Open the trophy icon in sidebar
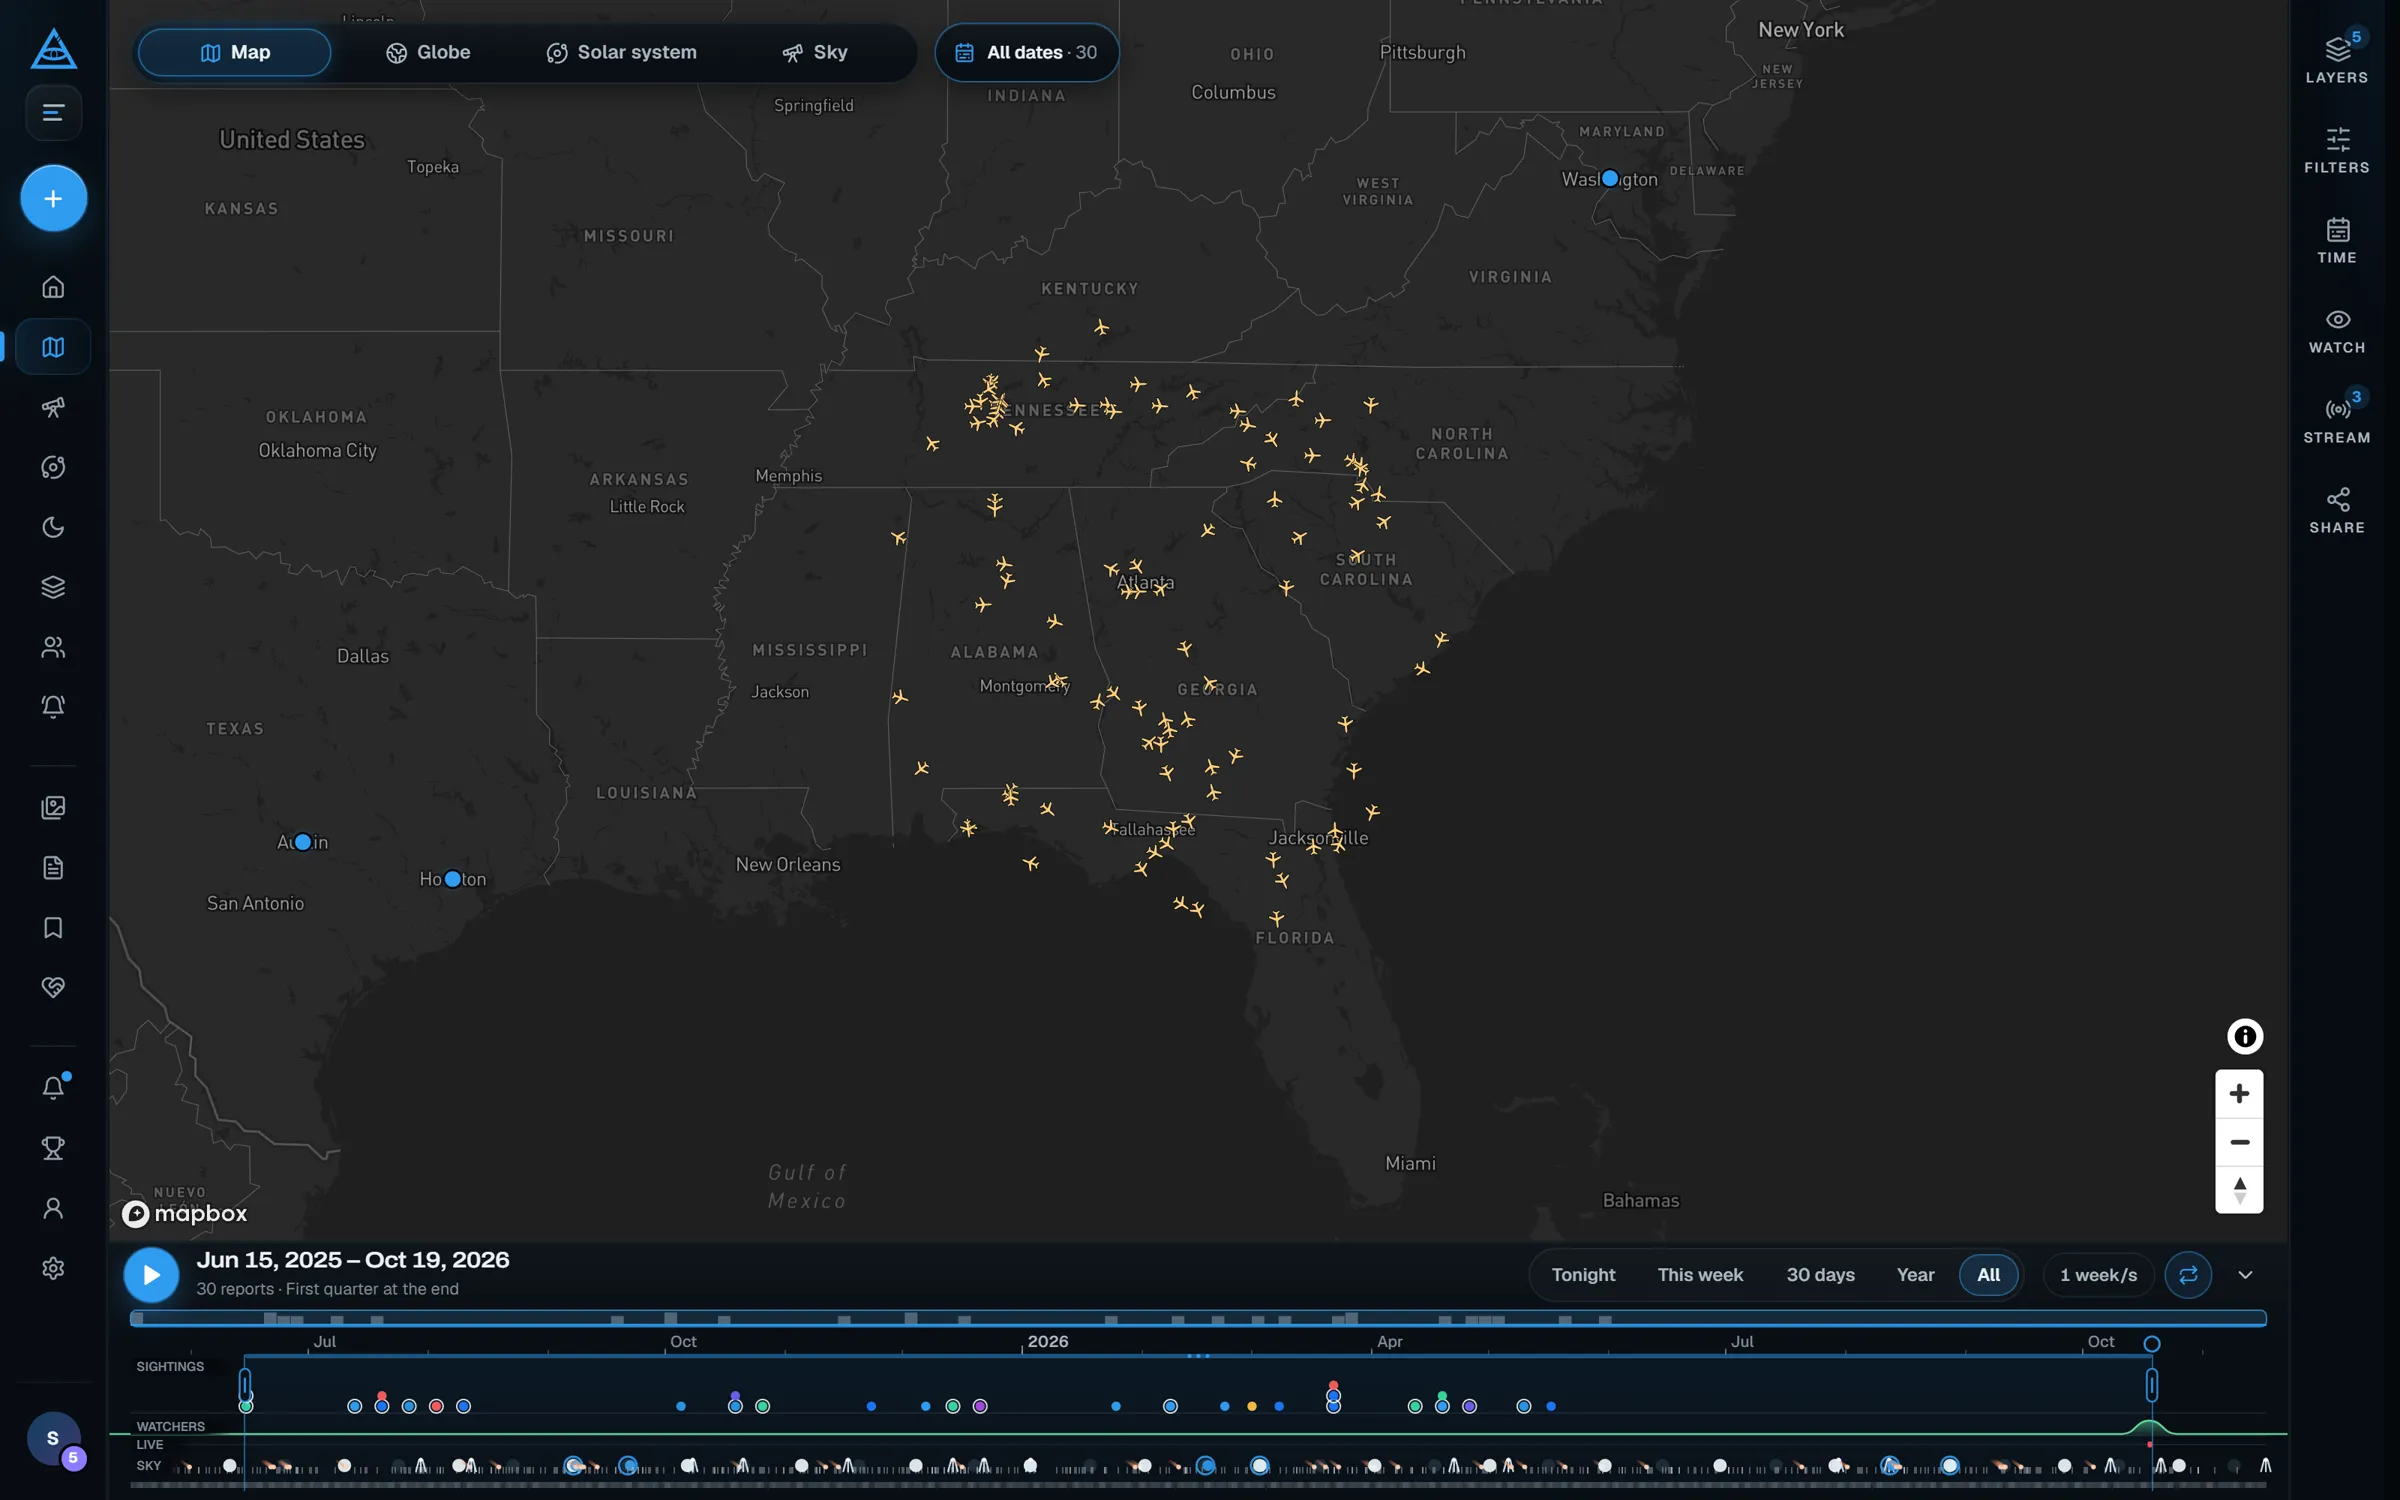 pyautogui.click(x=53, y=1147)
